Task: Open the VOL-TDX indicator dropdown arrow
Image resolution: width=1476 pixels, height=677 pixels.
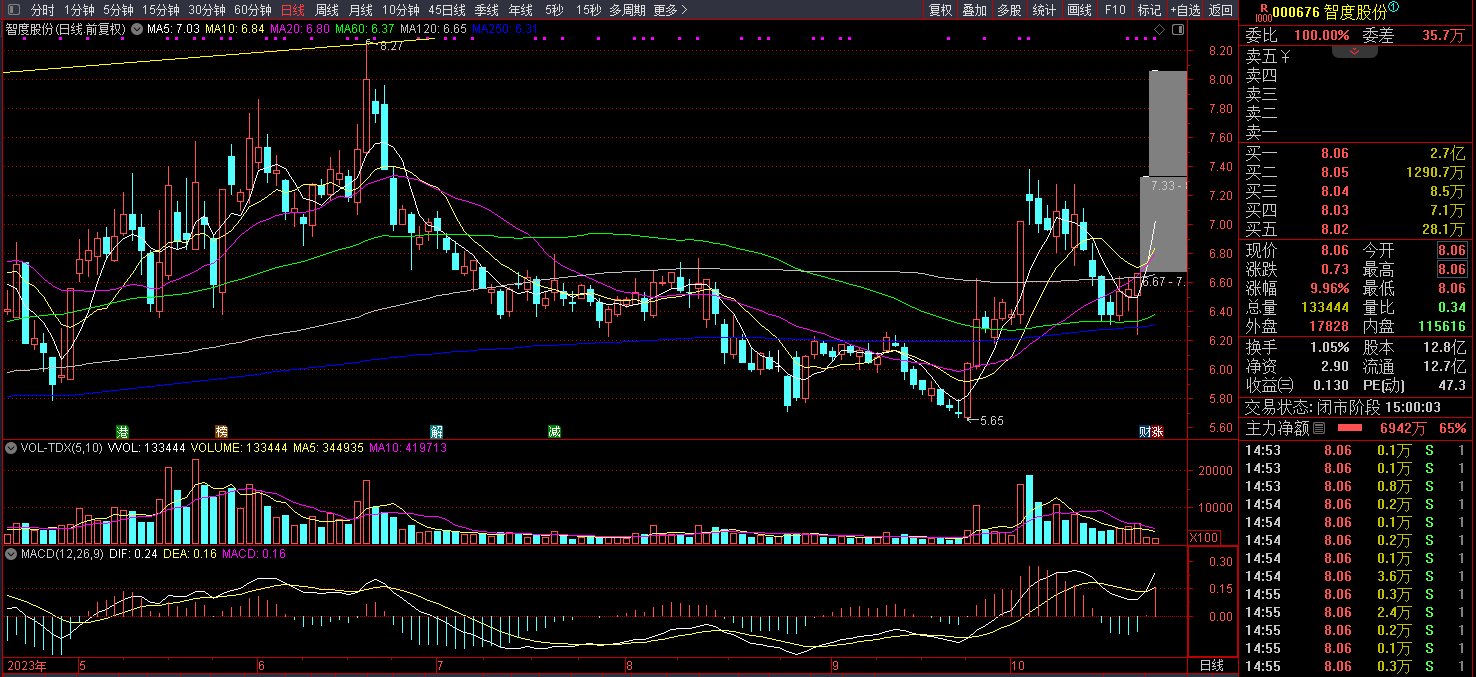Action: pos(11,448)
